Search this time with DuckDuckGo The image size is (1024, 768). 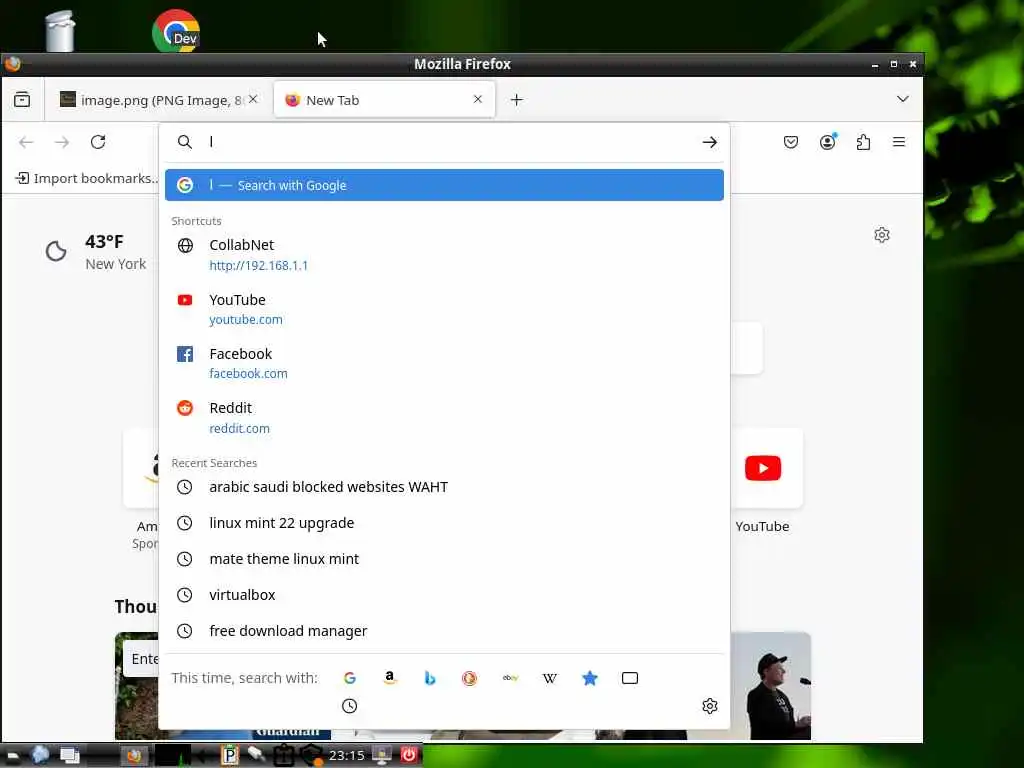pyautogui.click(x=469, y=678)
